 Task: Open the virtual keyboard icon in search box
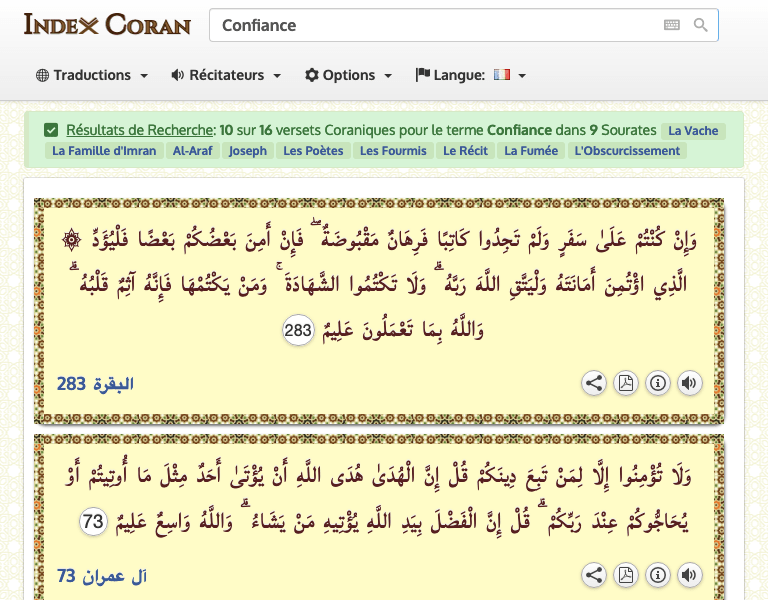[672, 25]
